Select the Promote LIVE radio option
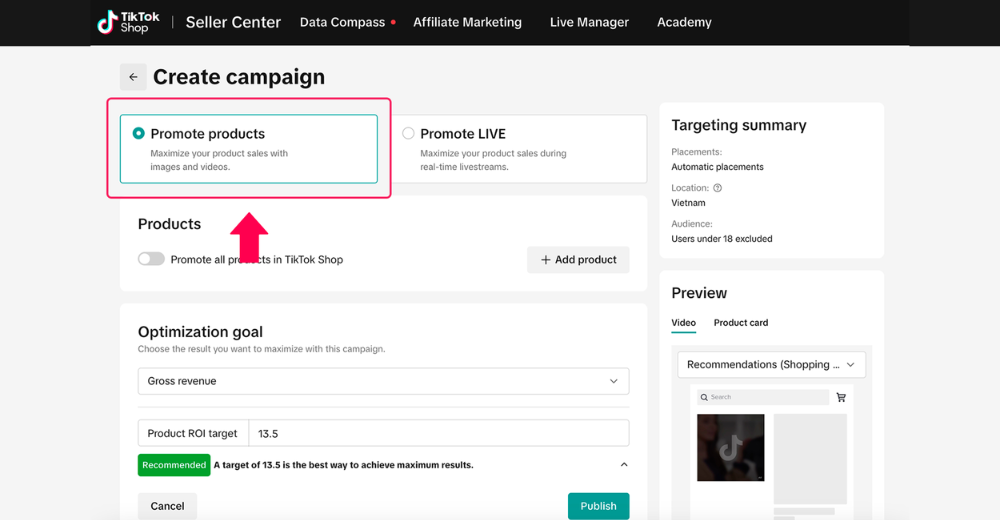This screenshot has height=520, width=1000. pyautogui.click(x=408, y=133)
